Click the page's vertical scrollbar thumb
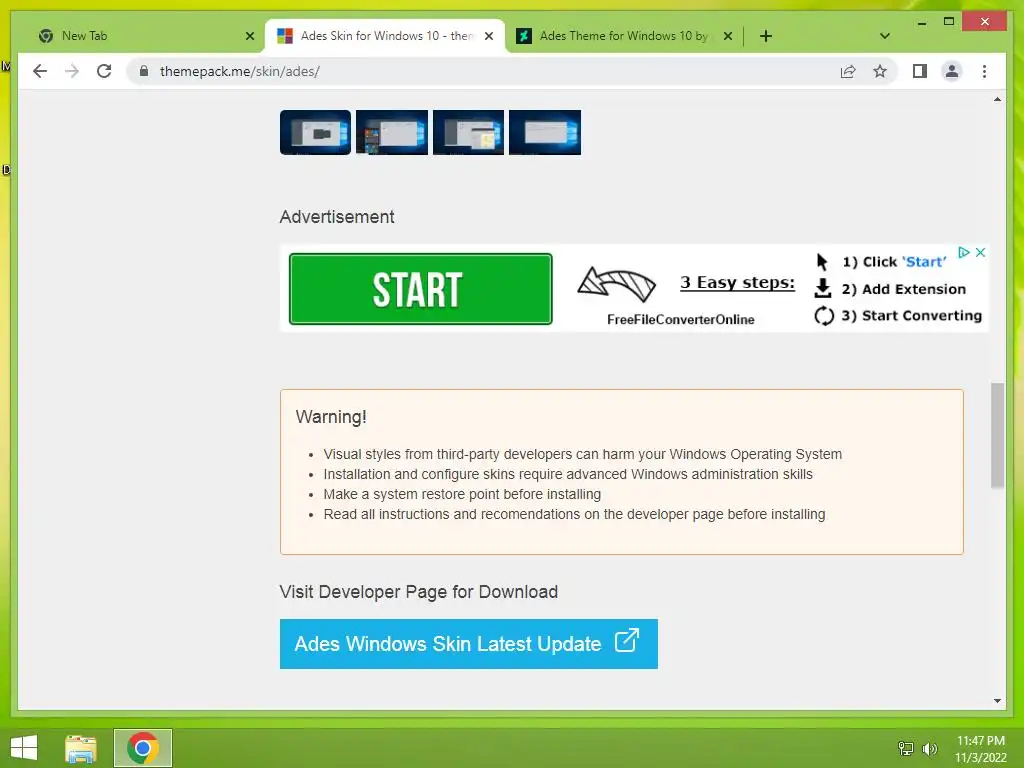1024x768 pixels. tap(997, 436)
